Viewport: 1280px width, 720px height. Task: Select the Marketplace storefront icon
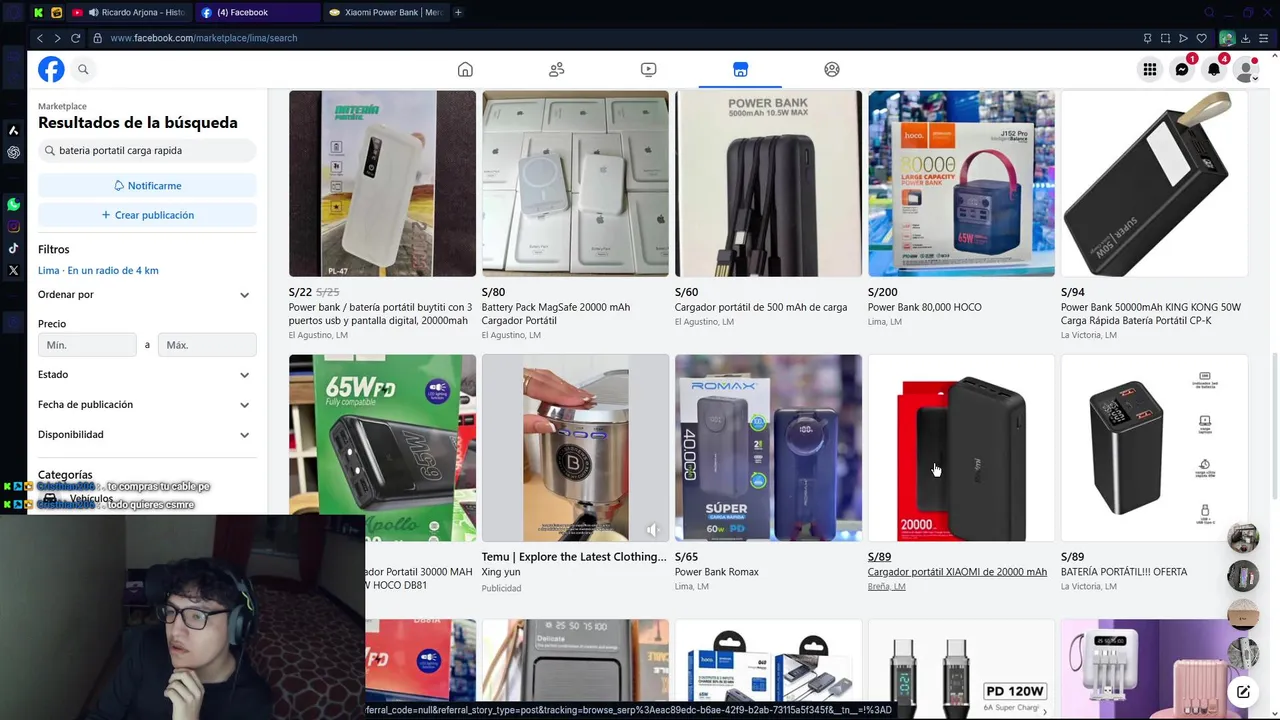(740, 69)
